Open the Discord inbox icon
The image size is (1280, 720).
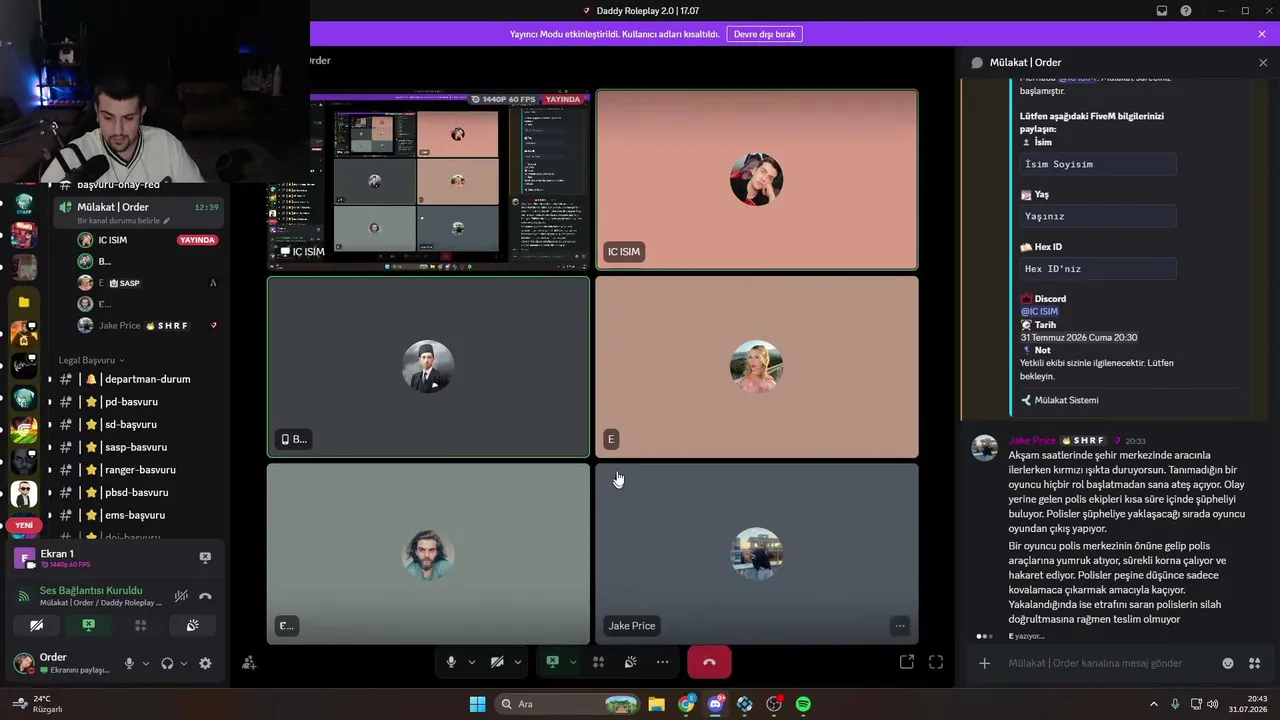1162,11
